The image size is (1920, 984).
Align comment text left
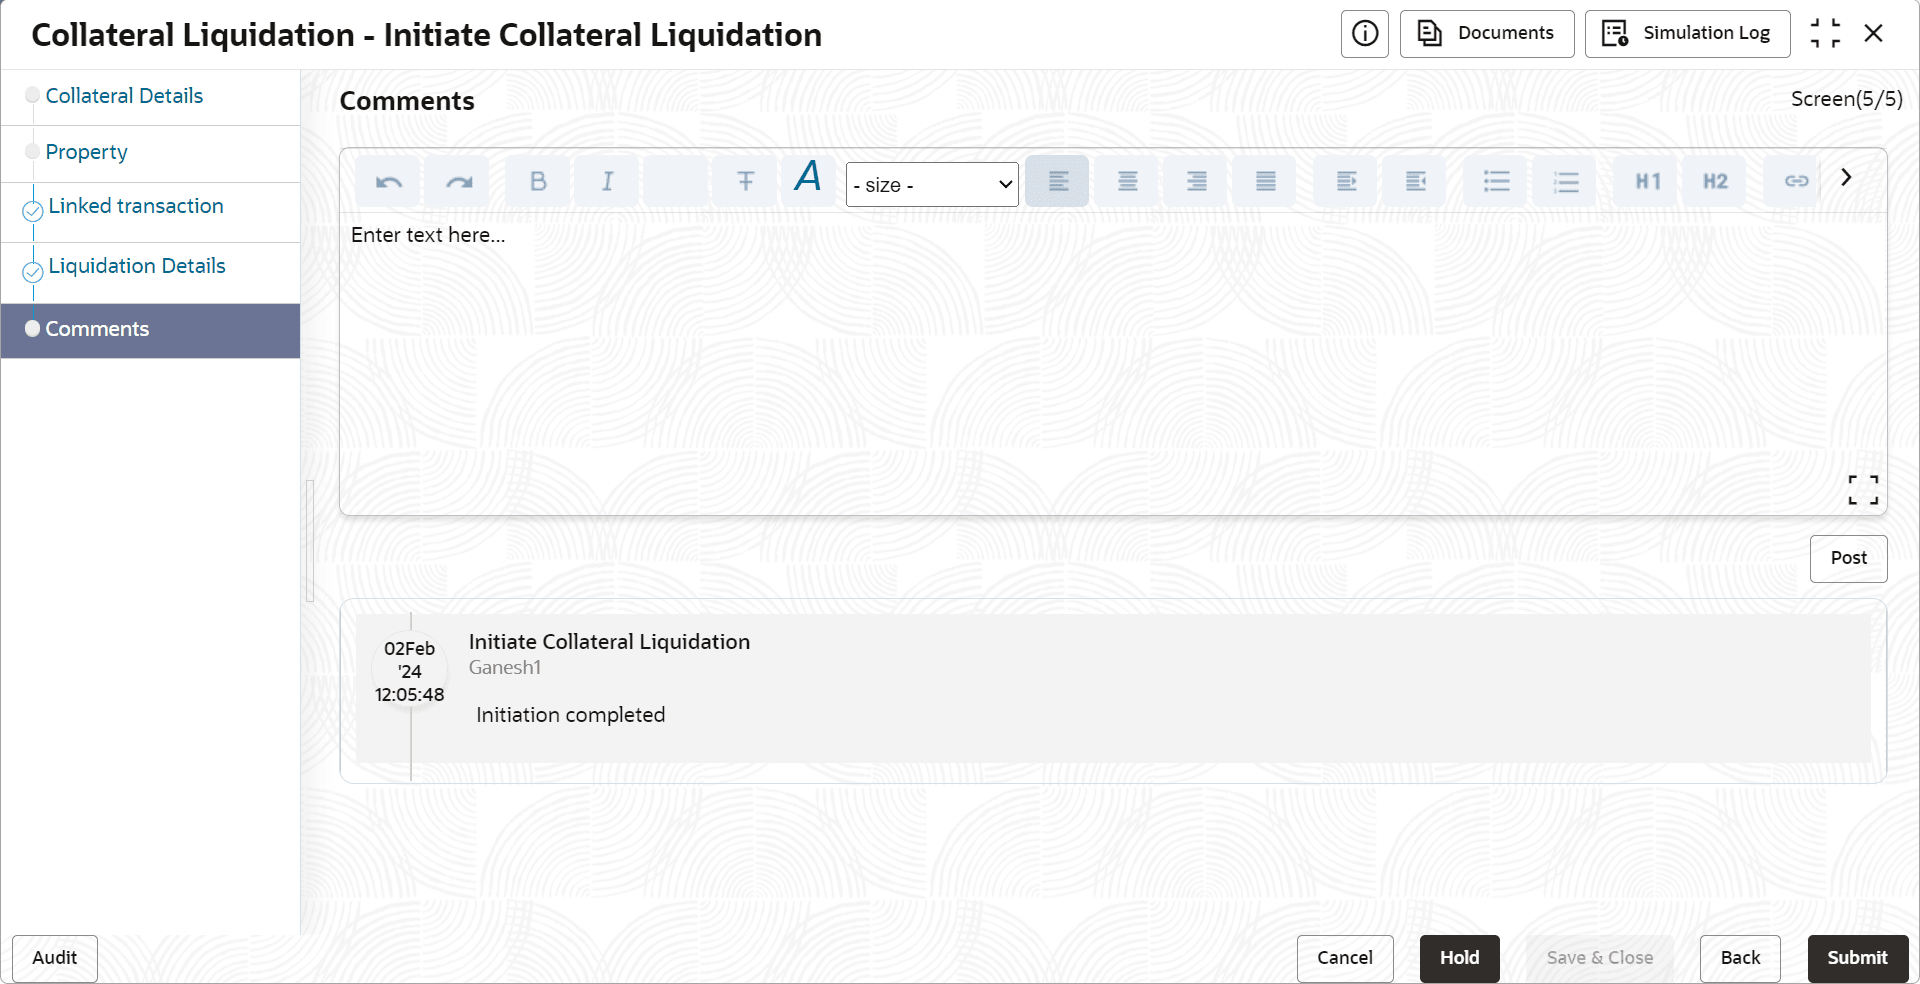pos(1058,182)
